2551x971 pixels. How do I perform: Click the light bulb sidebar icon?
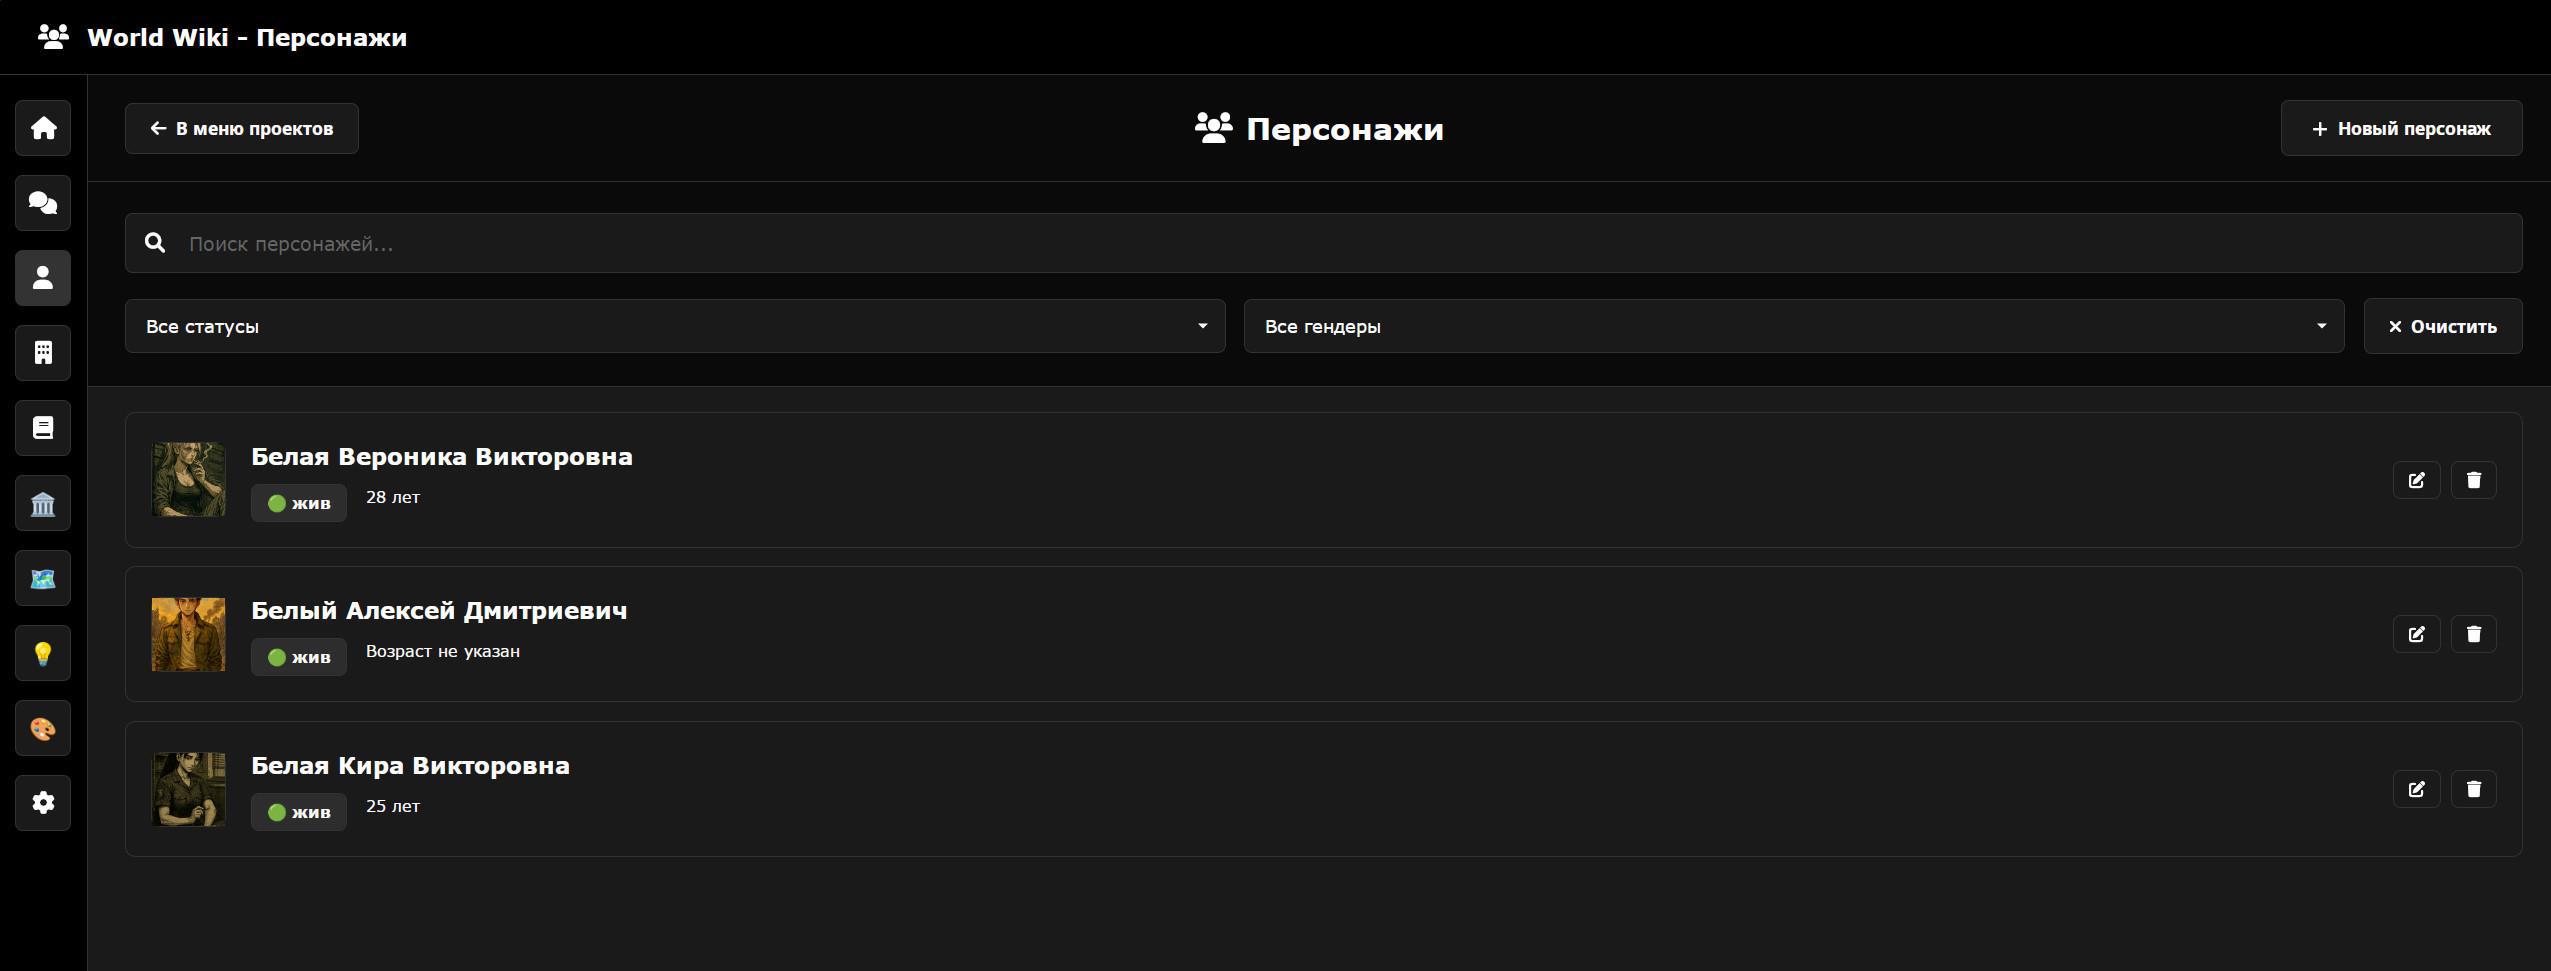[x=43, y=653]
